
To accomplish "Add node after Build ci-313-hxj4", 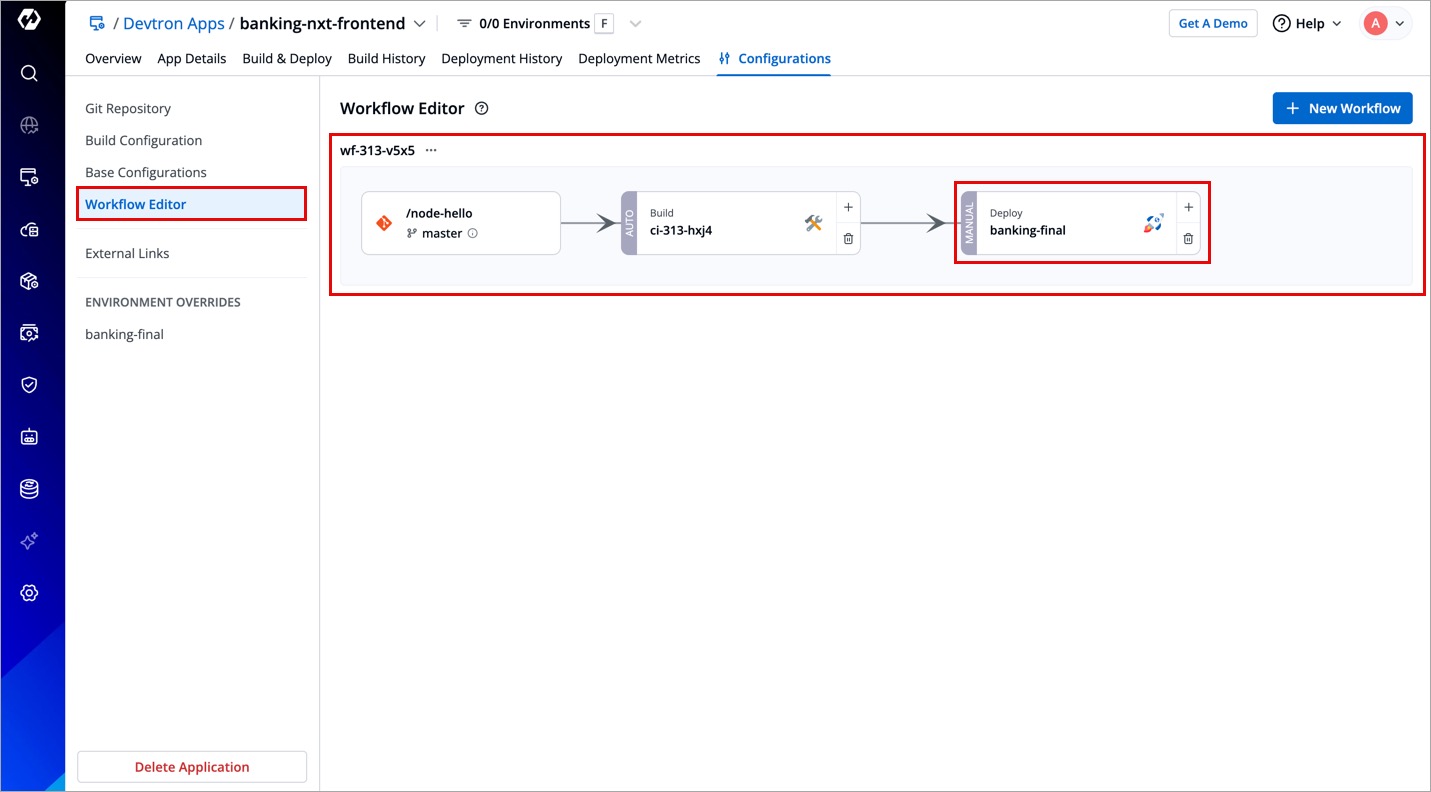I will (848, 207).
